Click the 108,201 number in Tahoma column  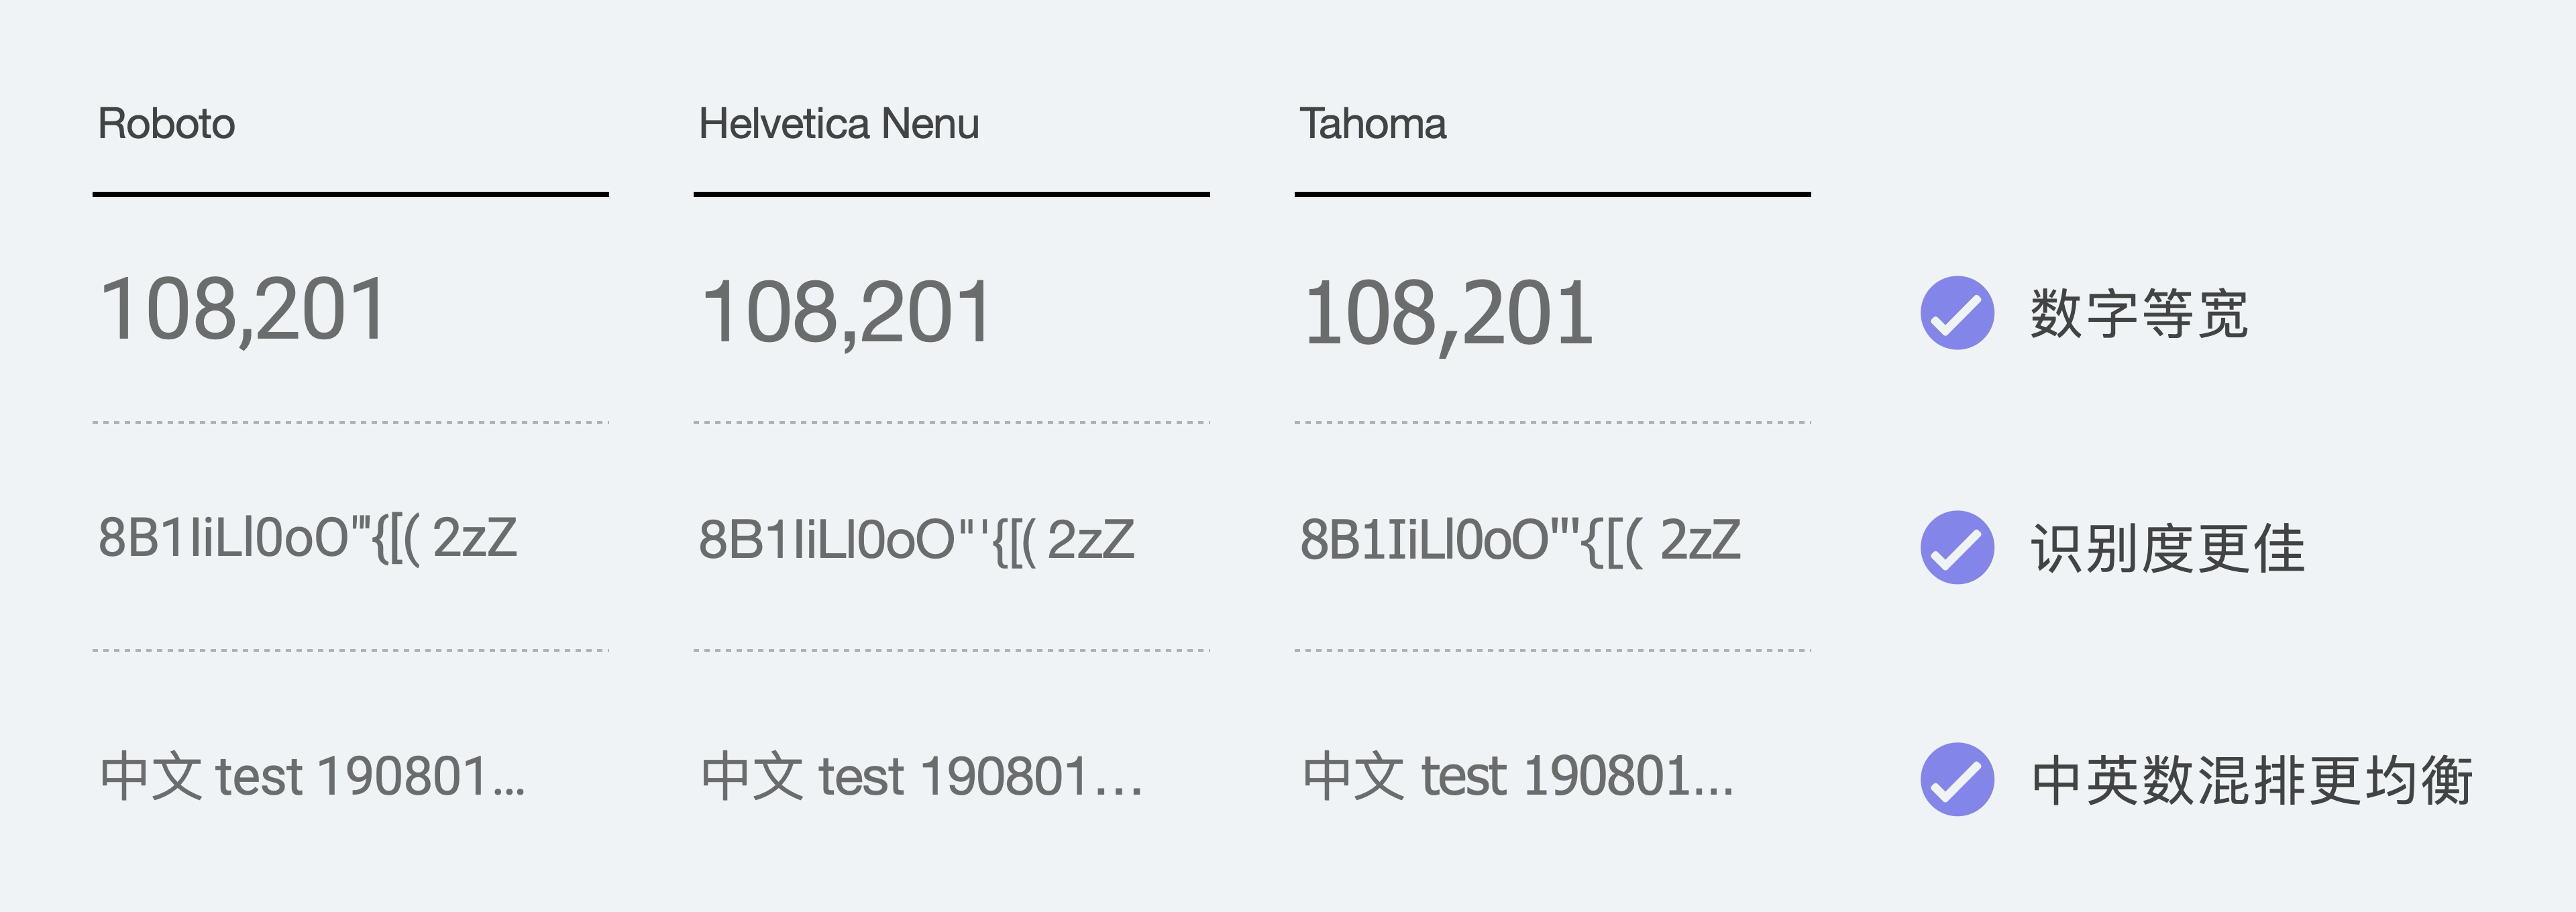[1448, 314]
